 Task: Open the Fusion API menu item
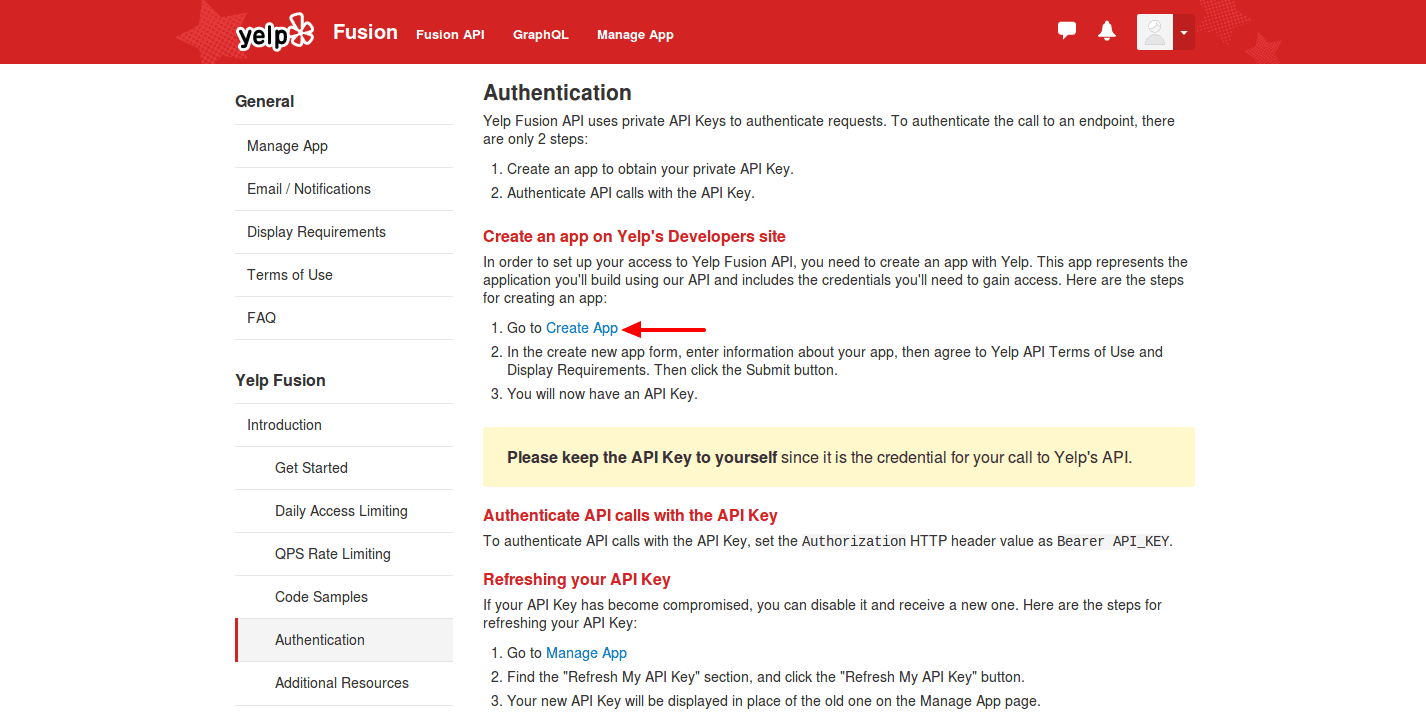[450, 34]
